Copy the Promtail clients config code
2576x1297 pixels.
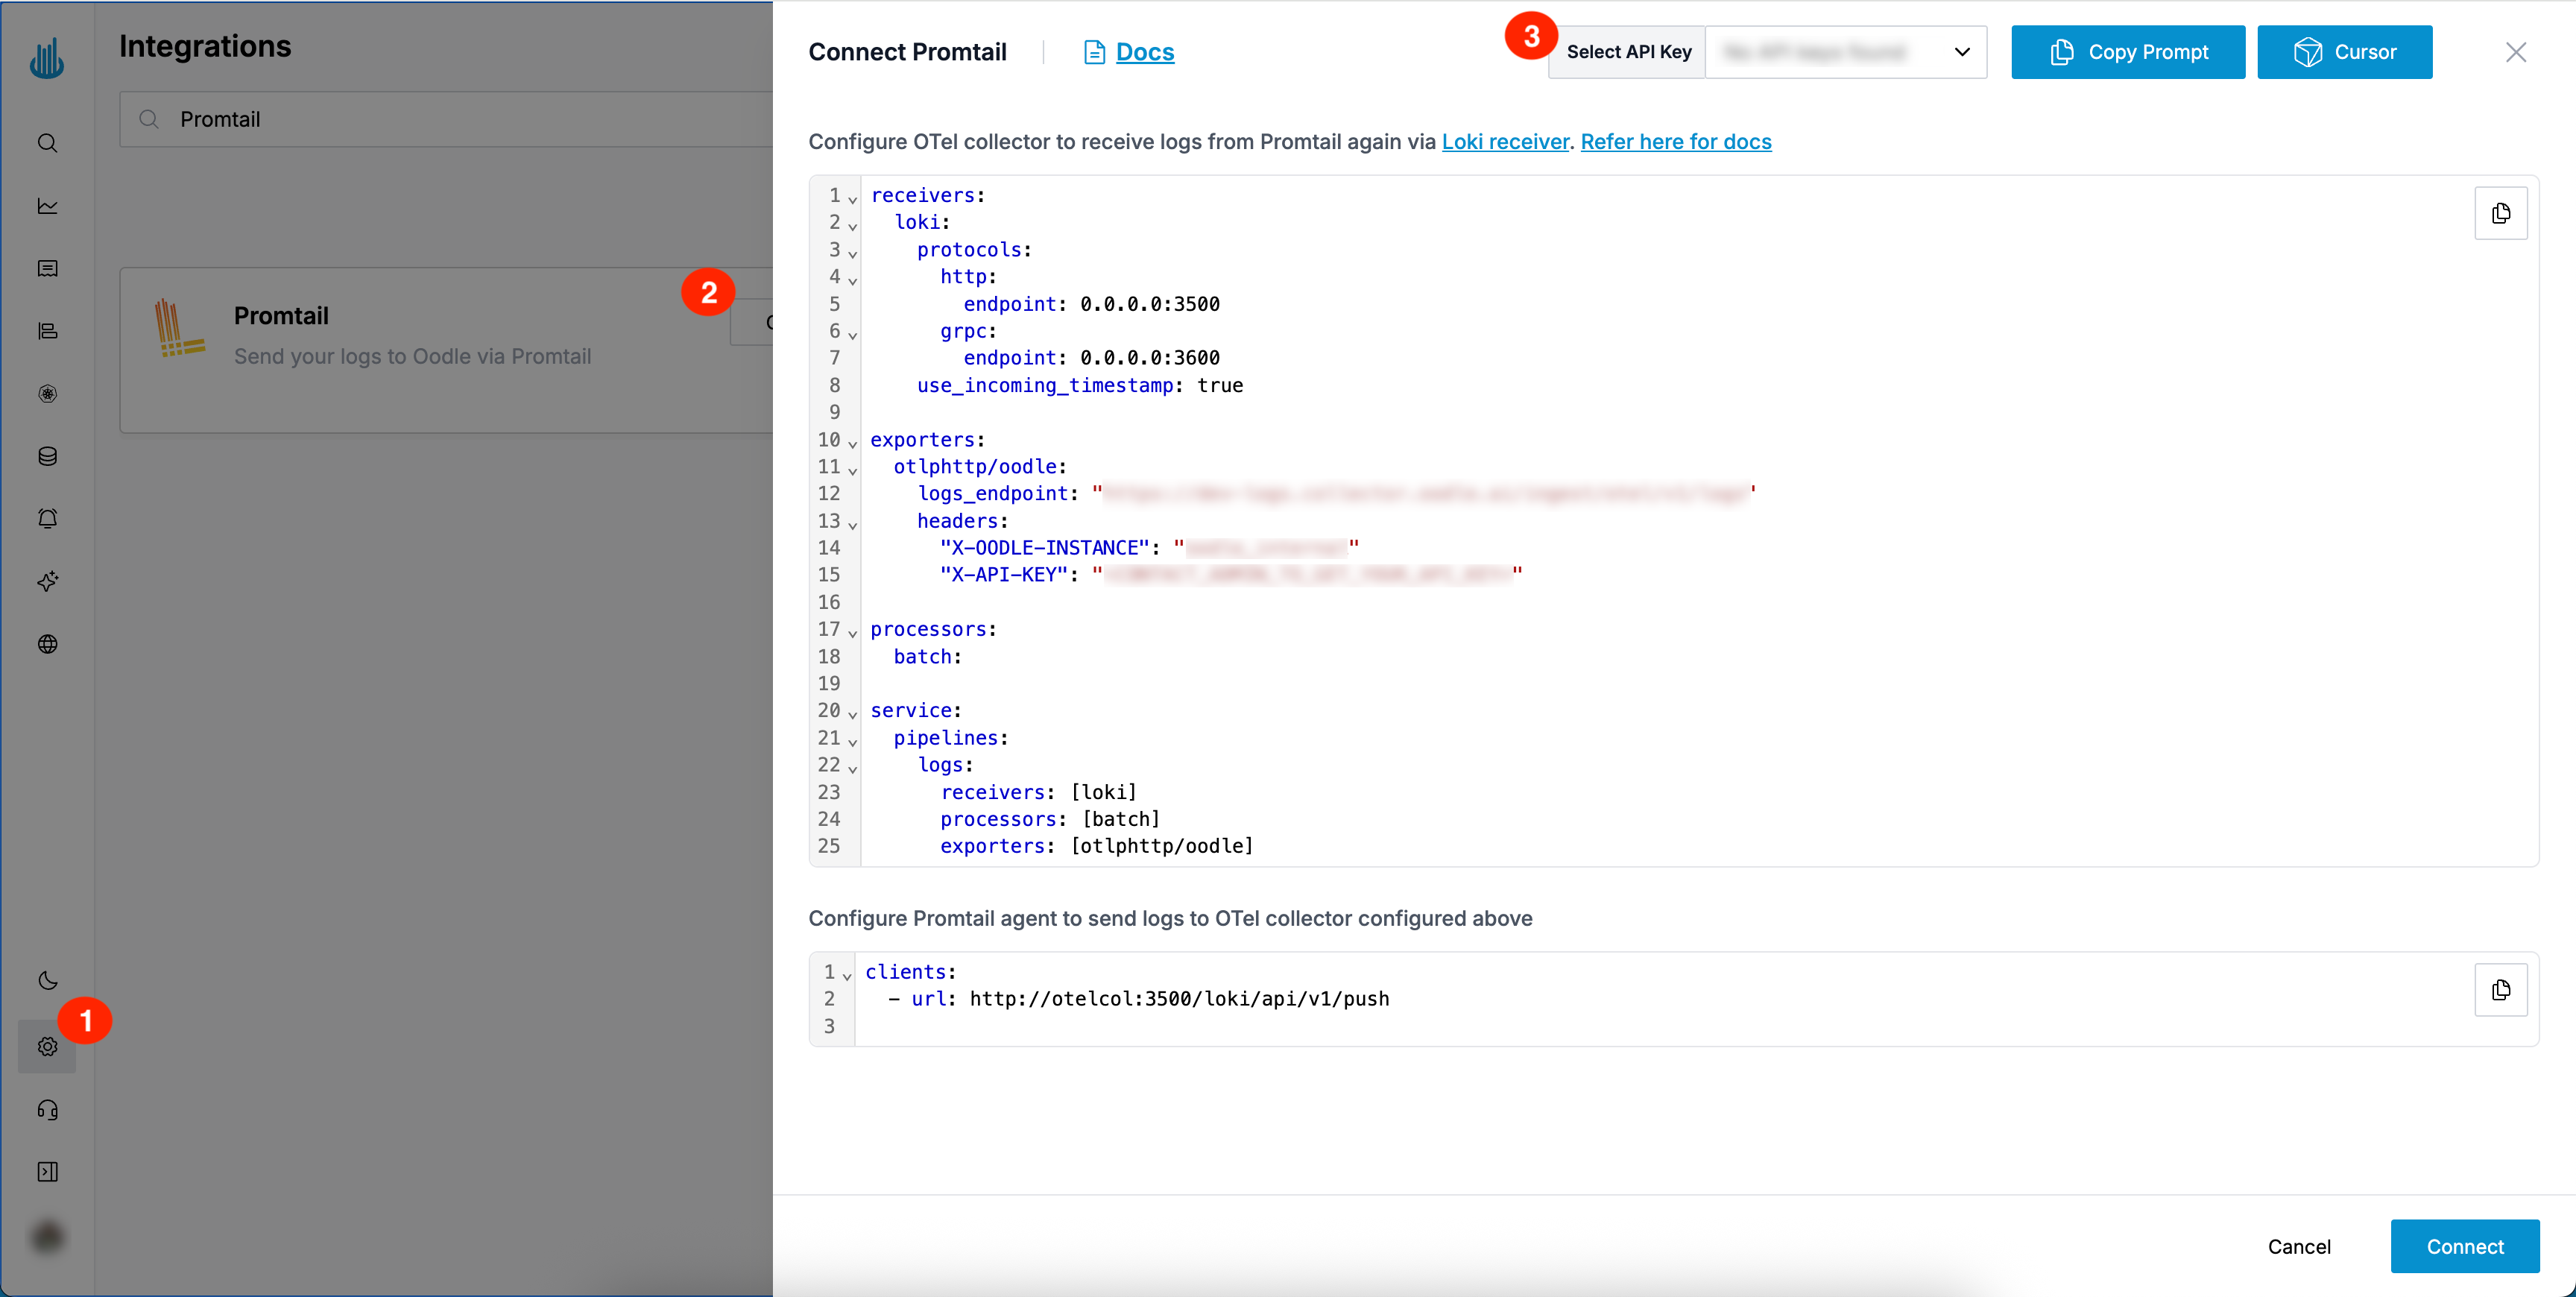point(2500,989)
